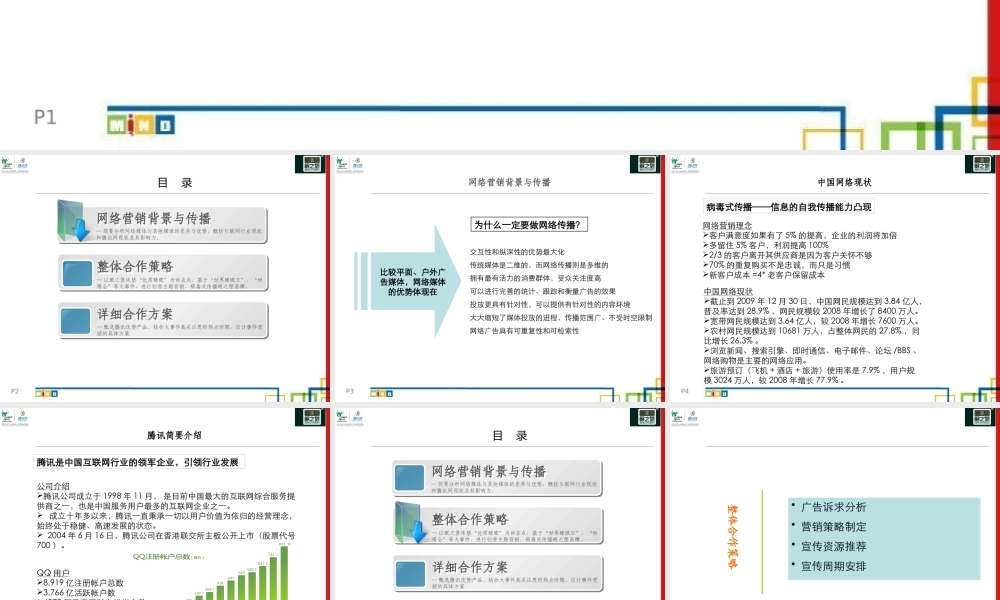
Task: Click the dark green corner logo on 腾讯简要介绍 slide
Action: click(x=310, y=417)
